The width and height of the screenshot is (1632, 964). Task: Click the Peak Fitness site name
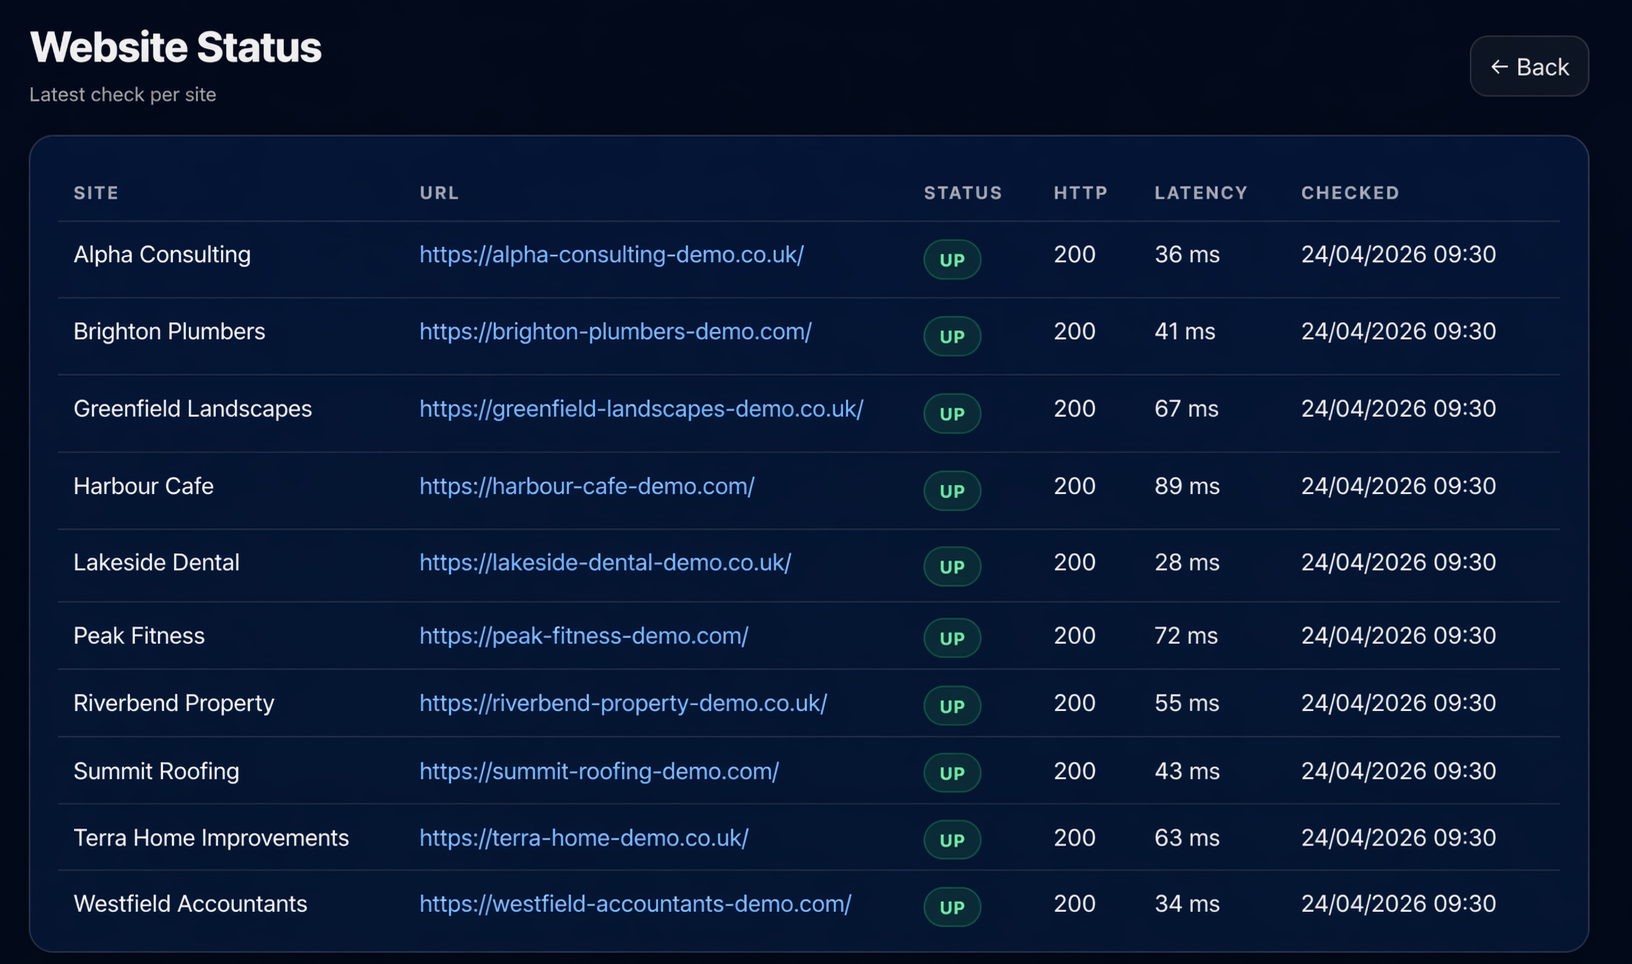click(139, 636)
